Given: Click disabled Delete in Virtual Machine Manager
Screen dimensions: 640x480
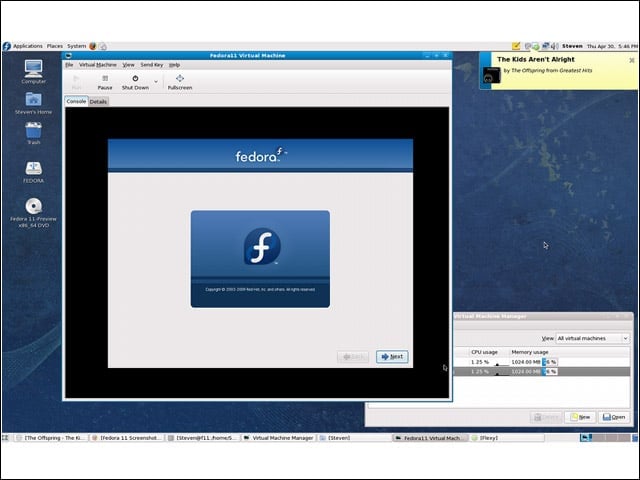Looking at the screenshot, I should 546,417.
